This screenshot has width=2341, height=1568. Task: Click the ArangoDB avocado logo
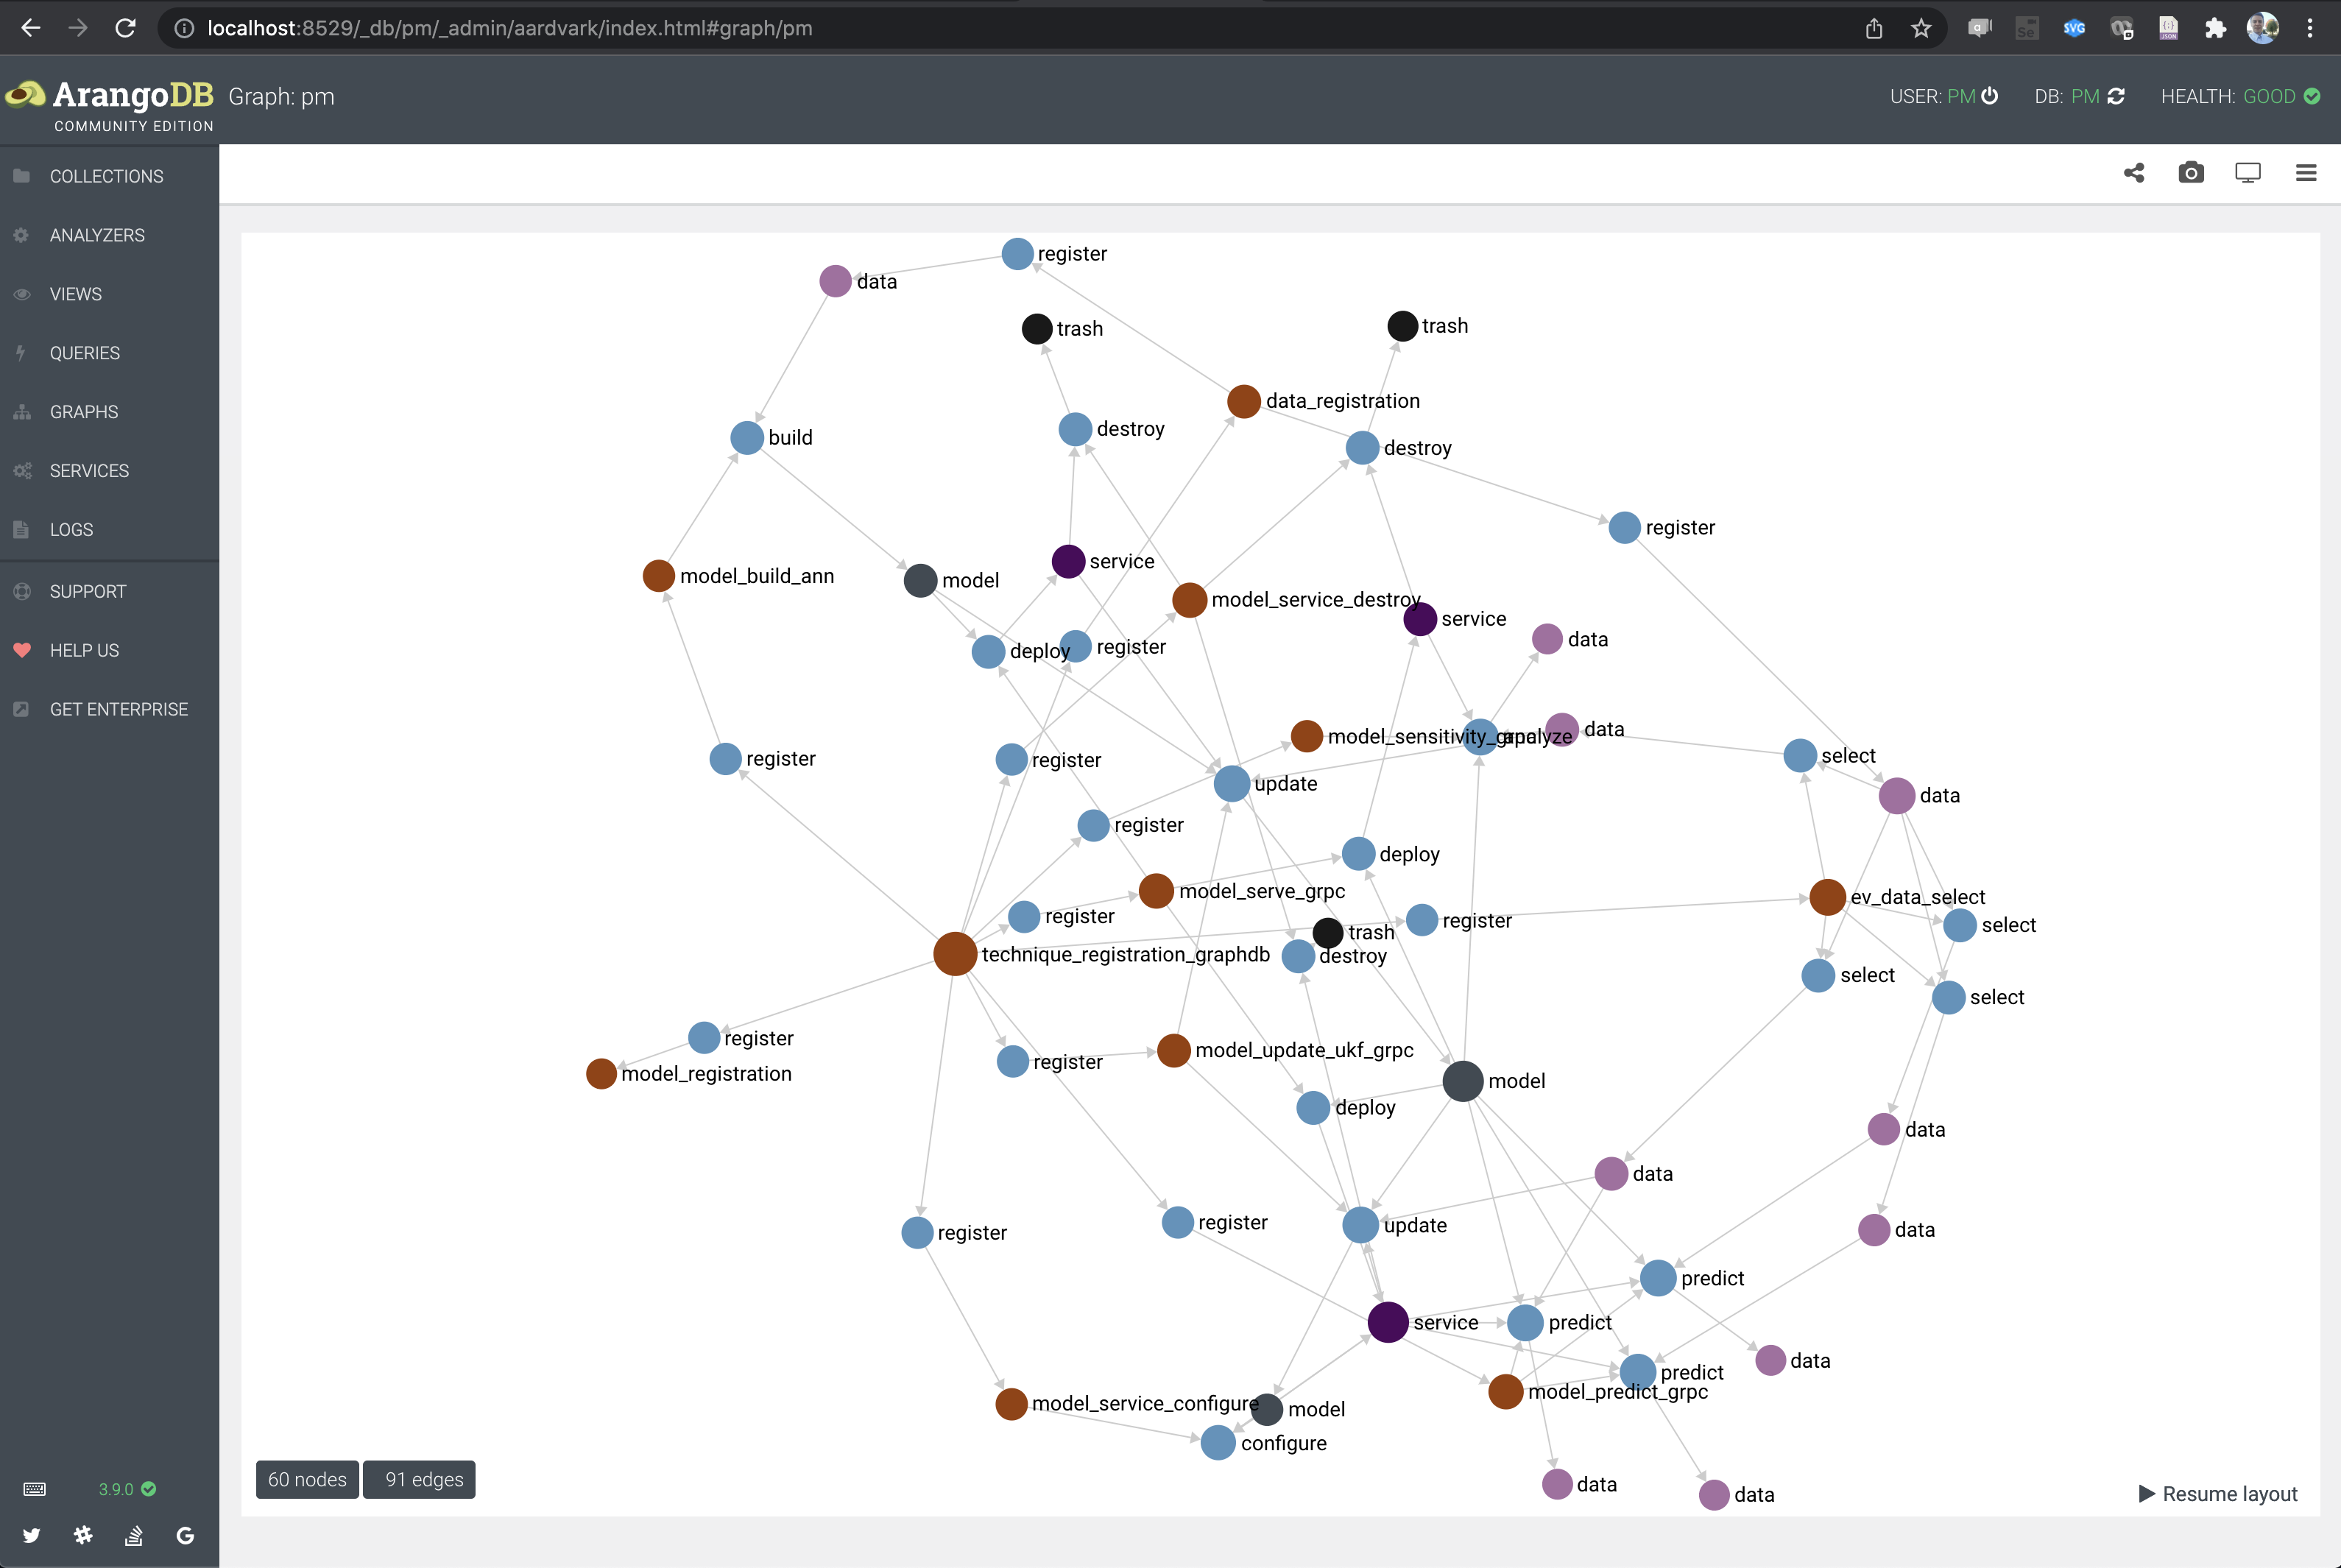tap(26, 95)
